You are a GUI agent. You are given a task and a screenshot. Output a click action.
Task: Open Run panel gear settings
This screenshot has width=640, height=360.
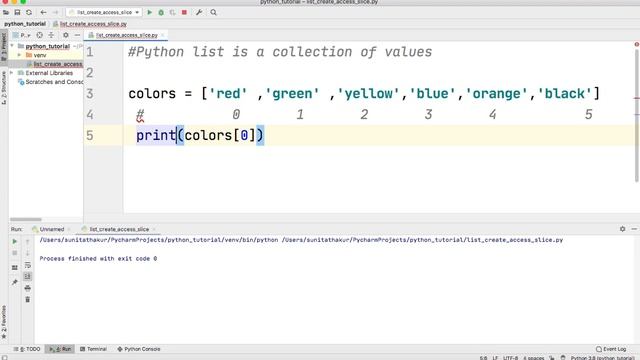click(x=622, y=229)
